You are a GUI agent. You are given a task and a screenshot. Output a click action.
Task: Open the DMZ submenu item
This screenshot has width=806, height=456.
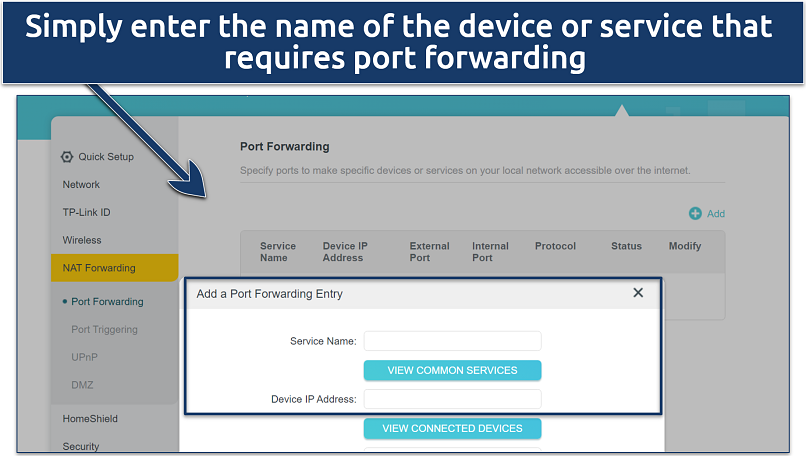click(82, 385)
